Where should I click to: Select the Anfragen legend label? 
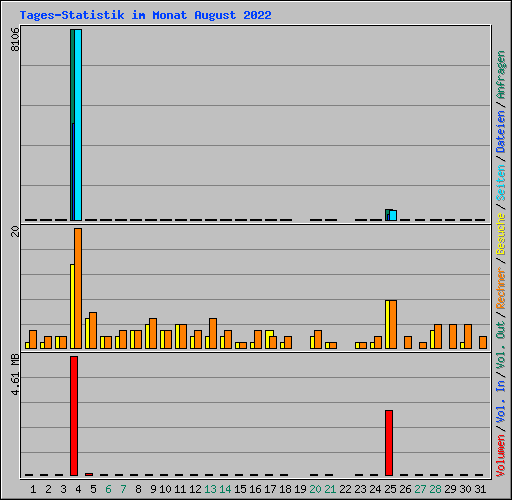pos(501,75)
